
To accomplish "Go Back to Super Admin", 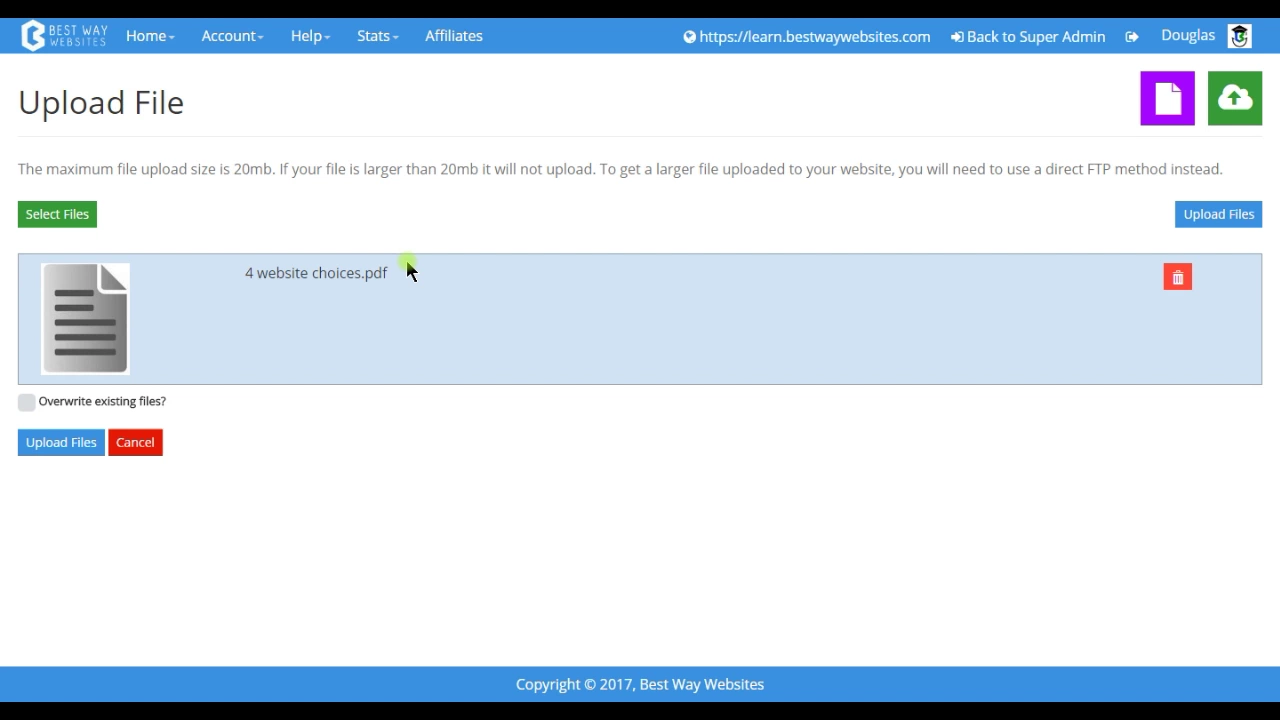I will pyautogui.click(x=1028, y=37).
